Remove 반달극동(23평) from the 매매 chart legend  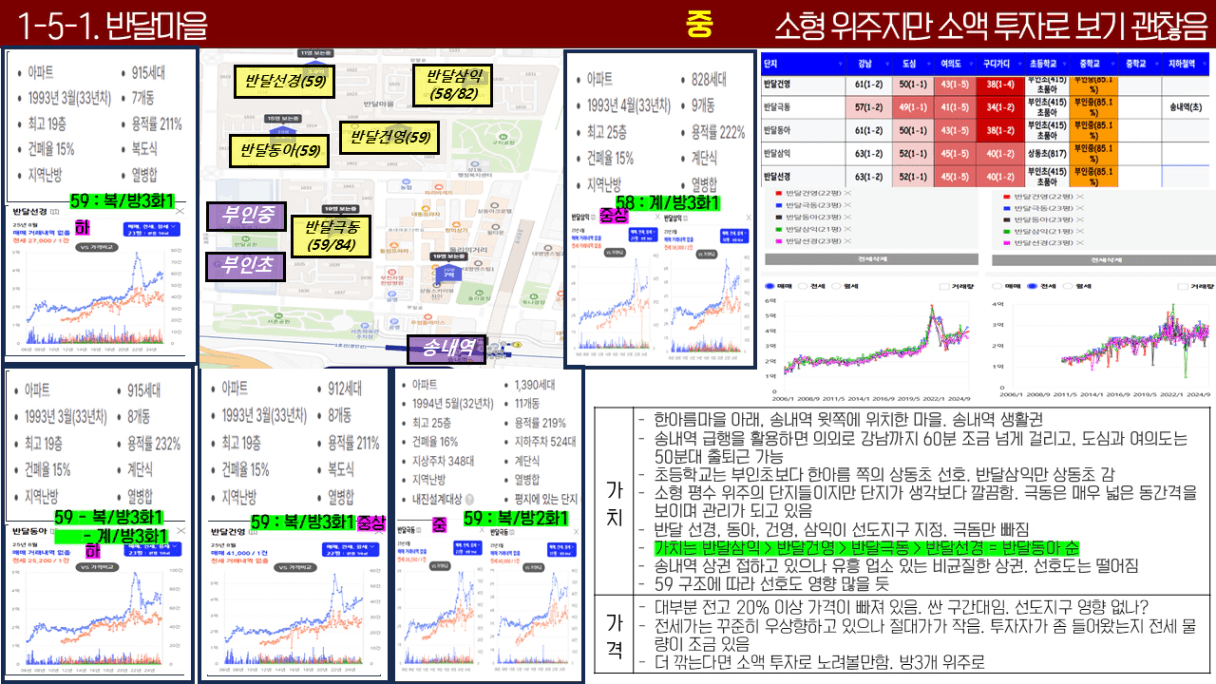[850, 204]
